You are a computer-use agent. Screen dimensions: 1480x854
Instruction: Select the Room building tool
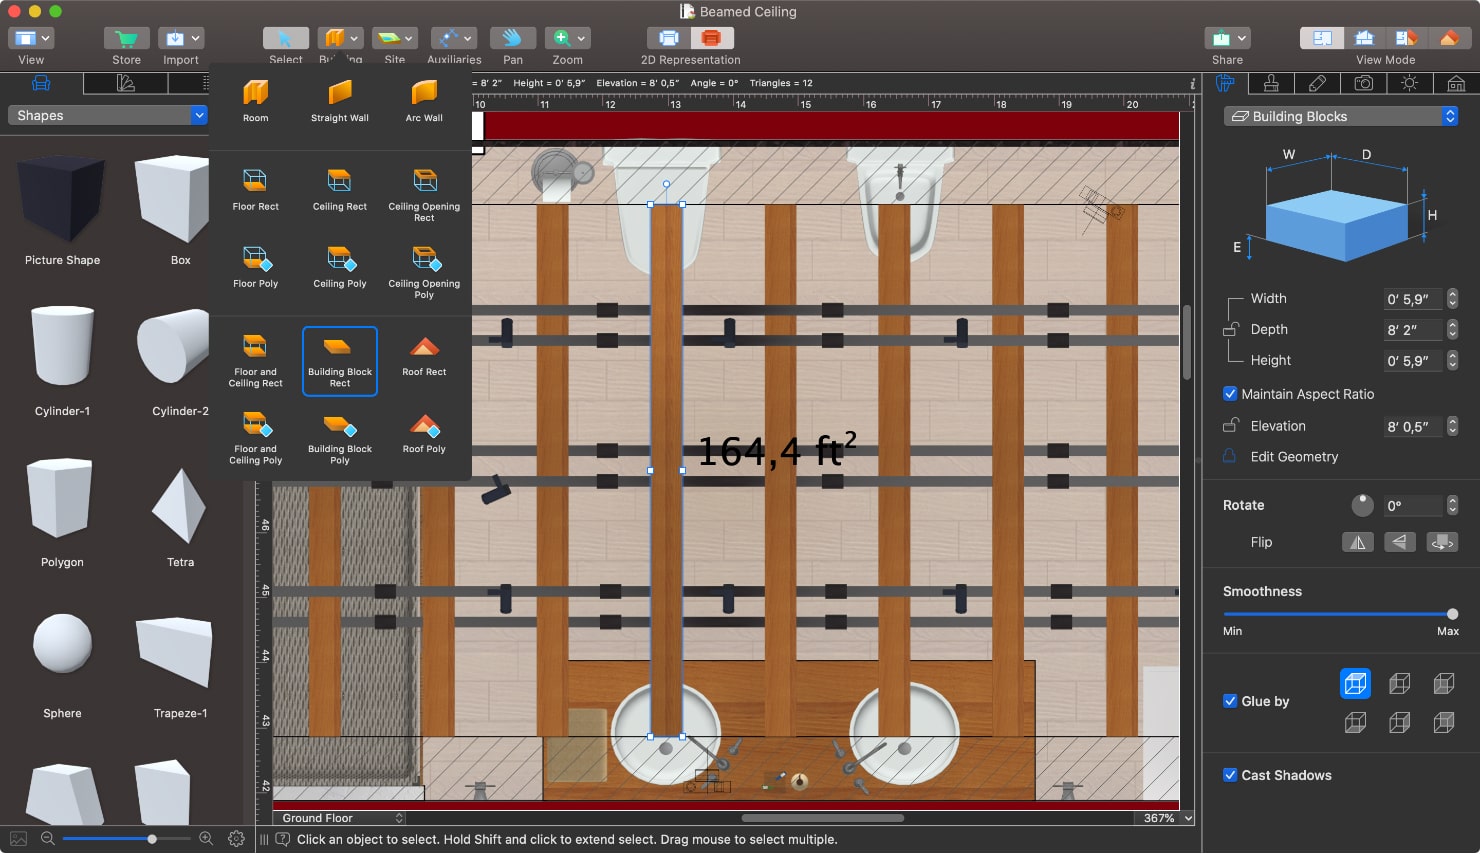255,101
